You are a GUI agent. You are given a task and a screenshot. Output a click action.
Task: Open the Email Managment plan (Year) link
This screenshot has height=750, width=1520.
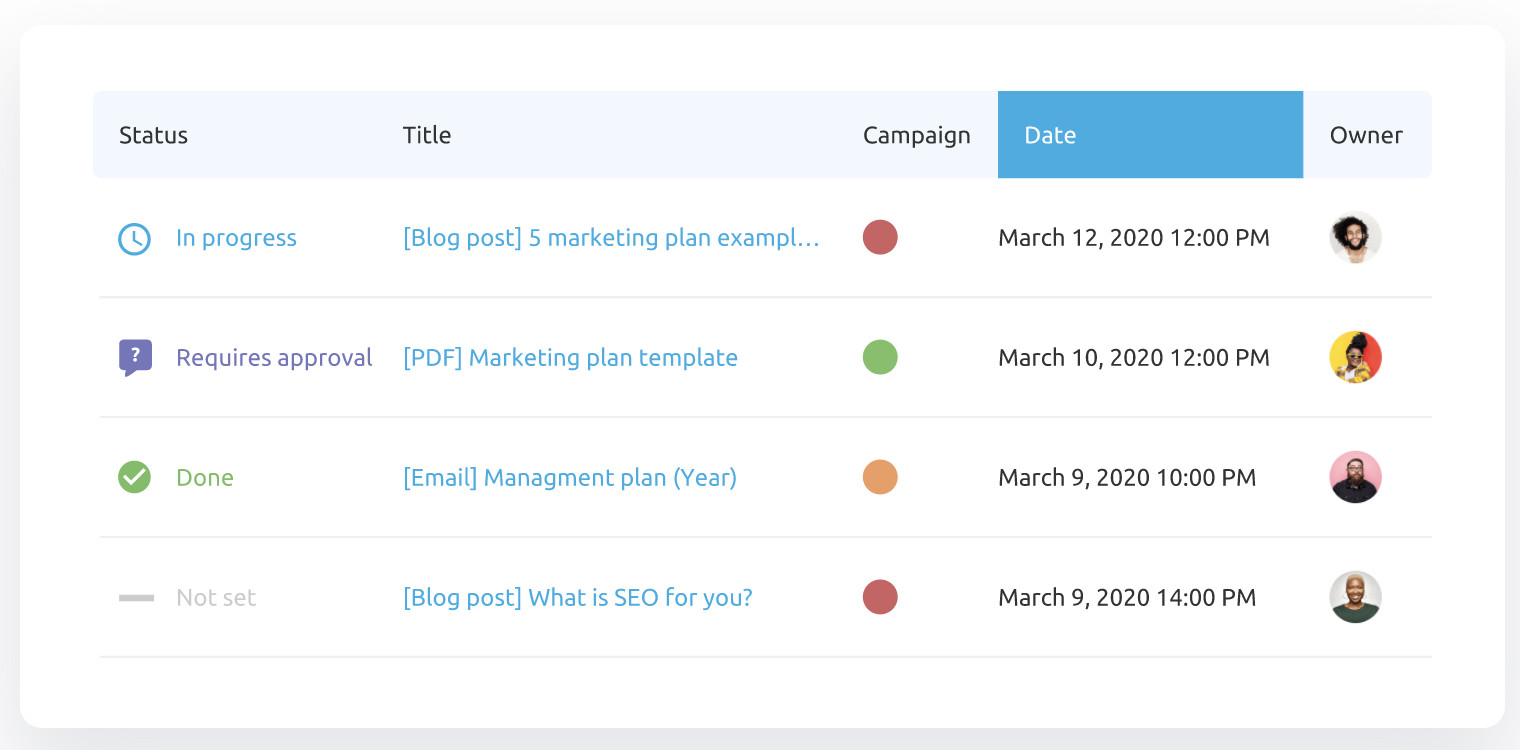570,478
